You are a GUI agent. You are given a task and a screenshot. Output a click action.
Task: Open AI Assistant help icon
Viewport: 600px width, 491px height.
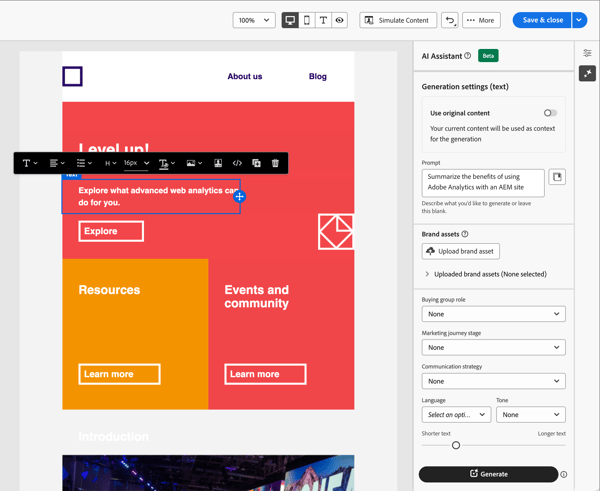pos(468,56)
